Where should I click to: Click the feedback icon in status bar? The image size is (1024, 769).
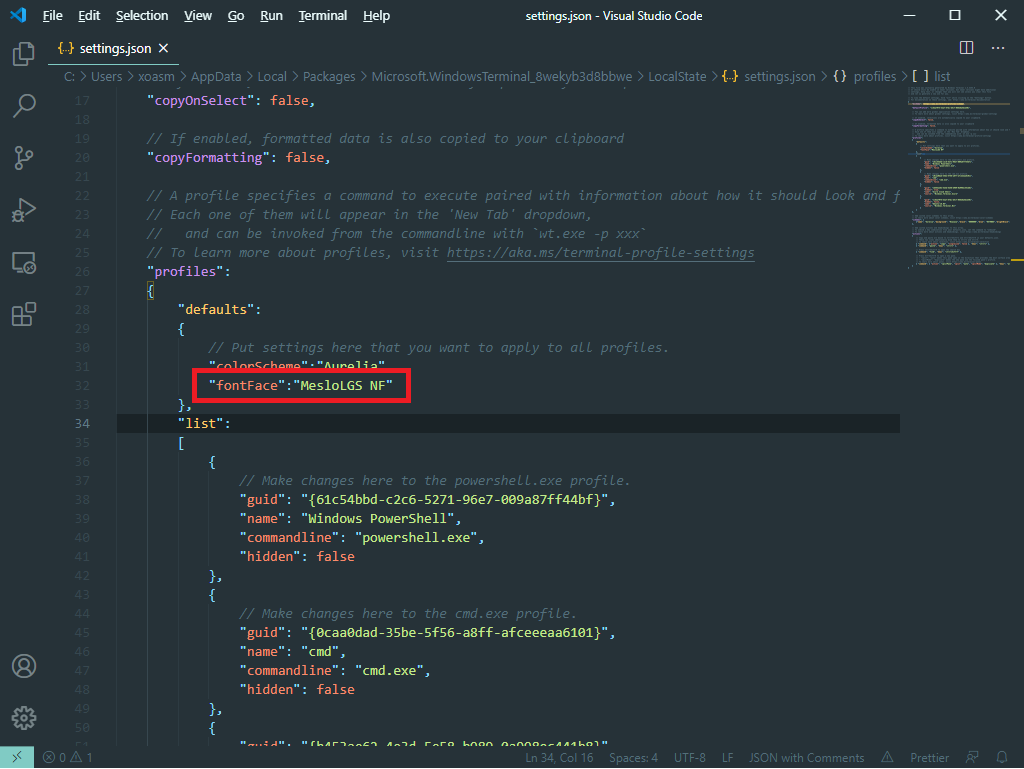(972, 757)
